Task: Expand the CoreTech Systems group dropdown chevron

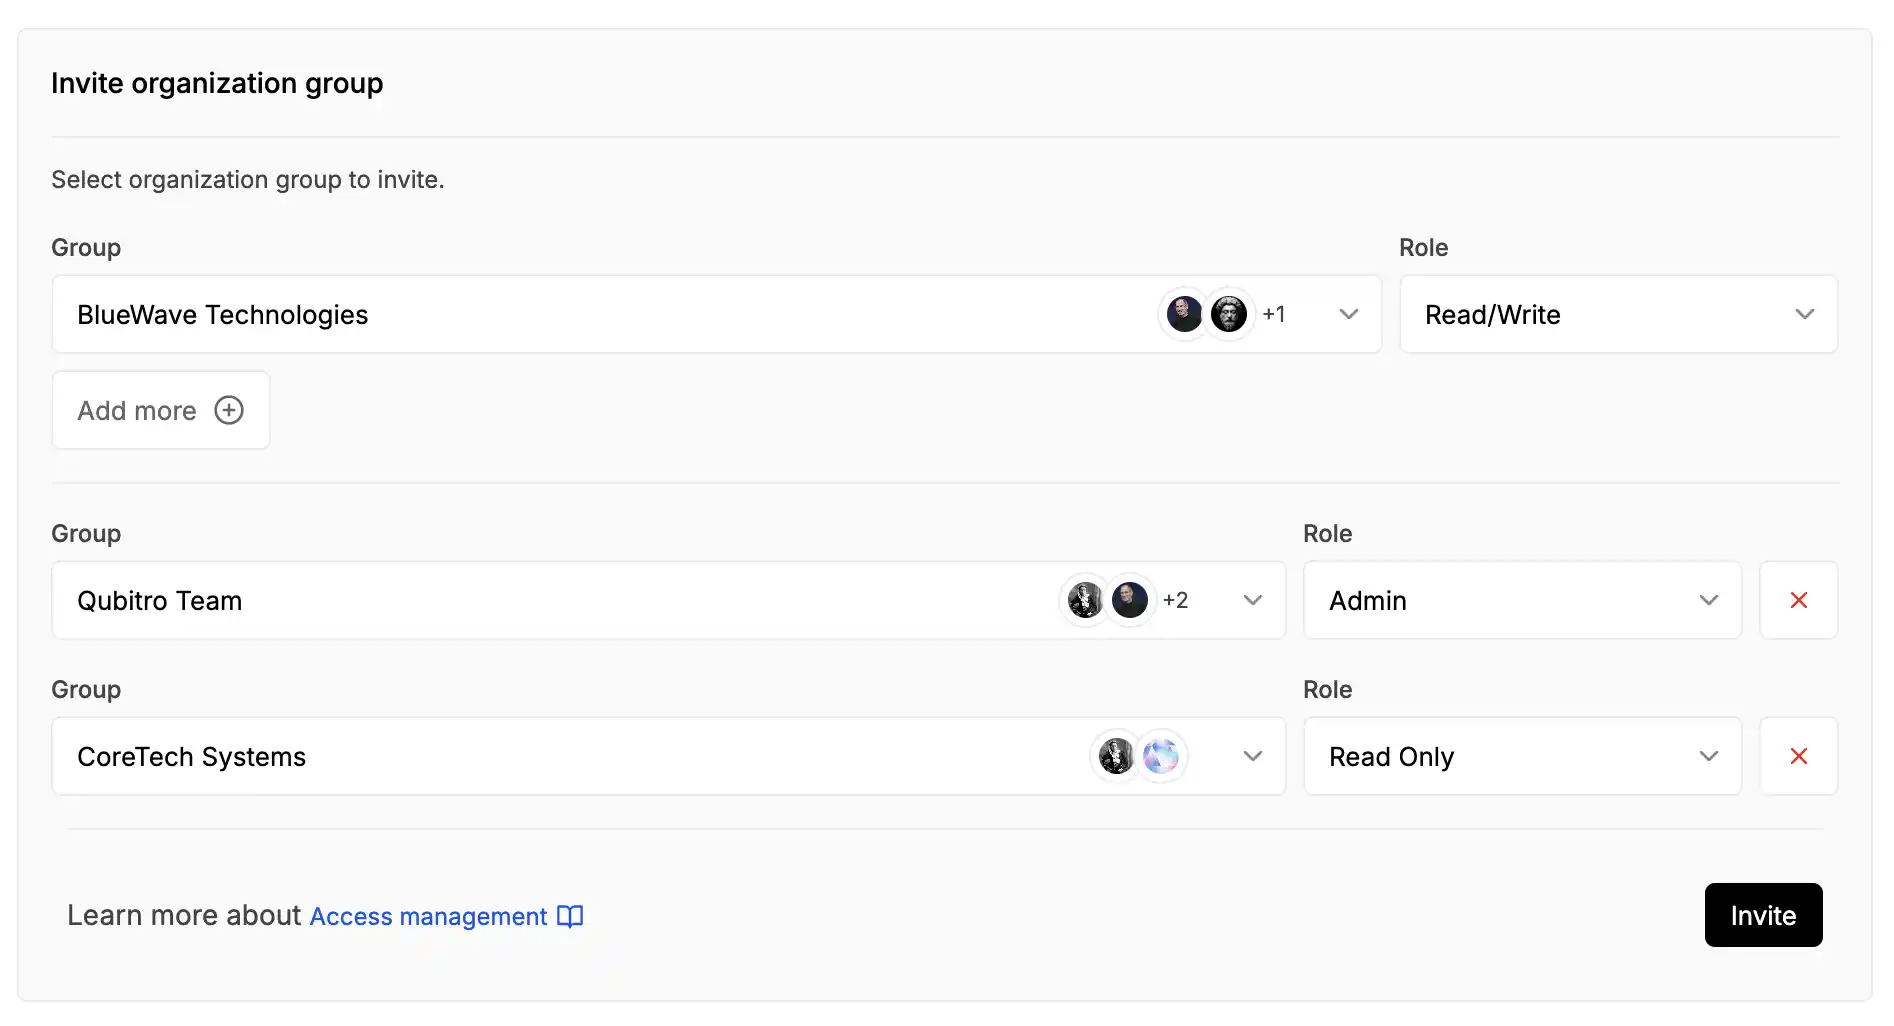Action: (1253, 756)
